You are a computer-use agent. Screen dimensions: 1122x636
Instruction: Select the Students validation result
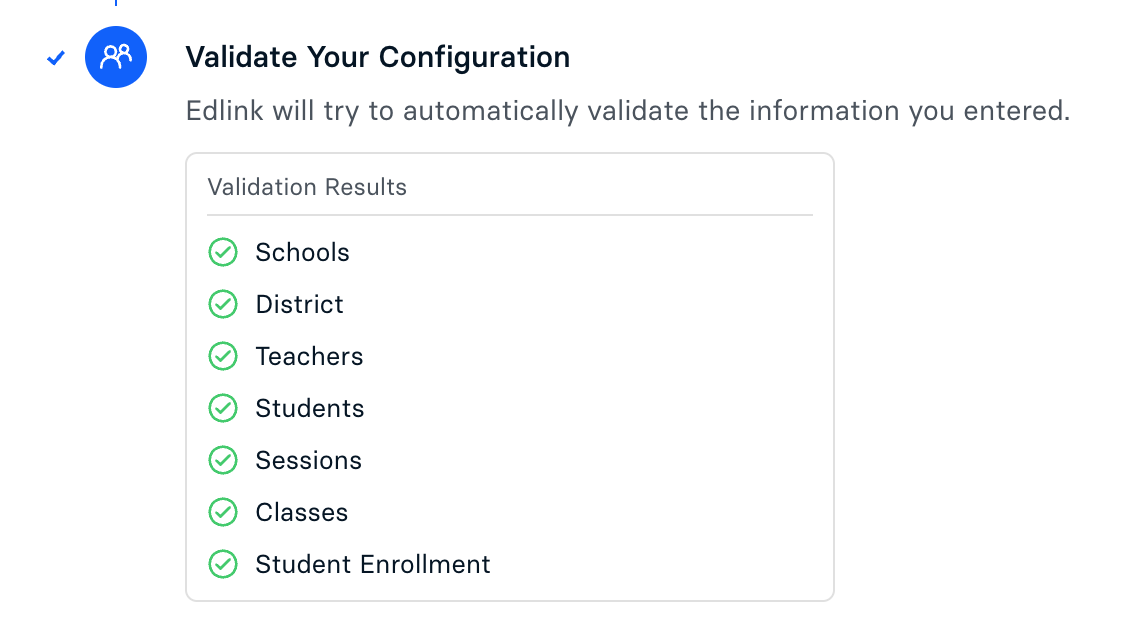pos(310,408)
